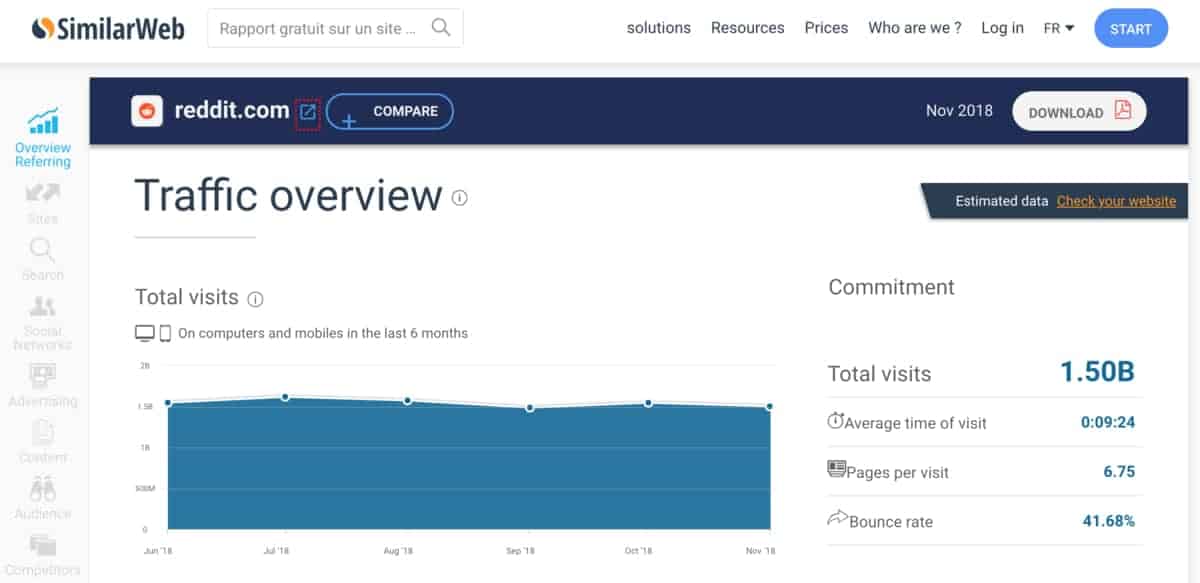
Task: Follow the Check your website link
Action: coord(1116,201)
